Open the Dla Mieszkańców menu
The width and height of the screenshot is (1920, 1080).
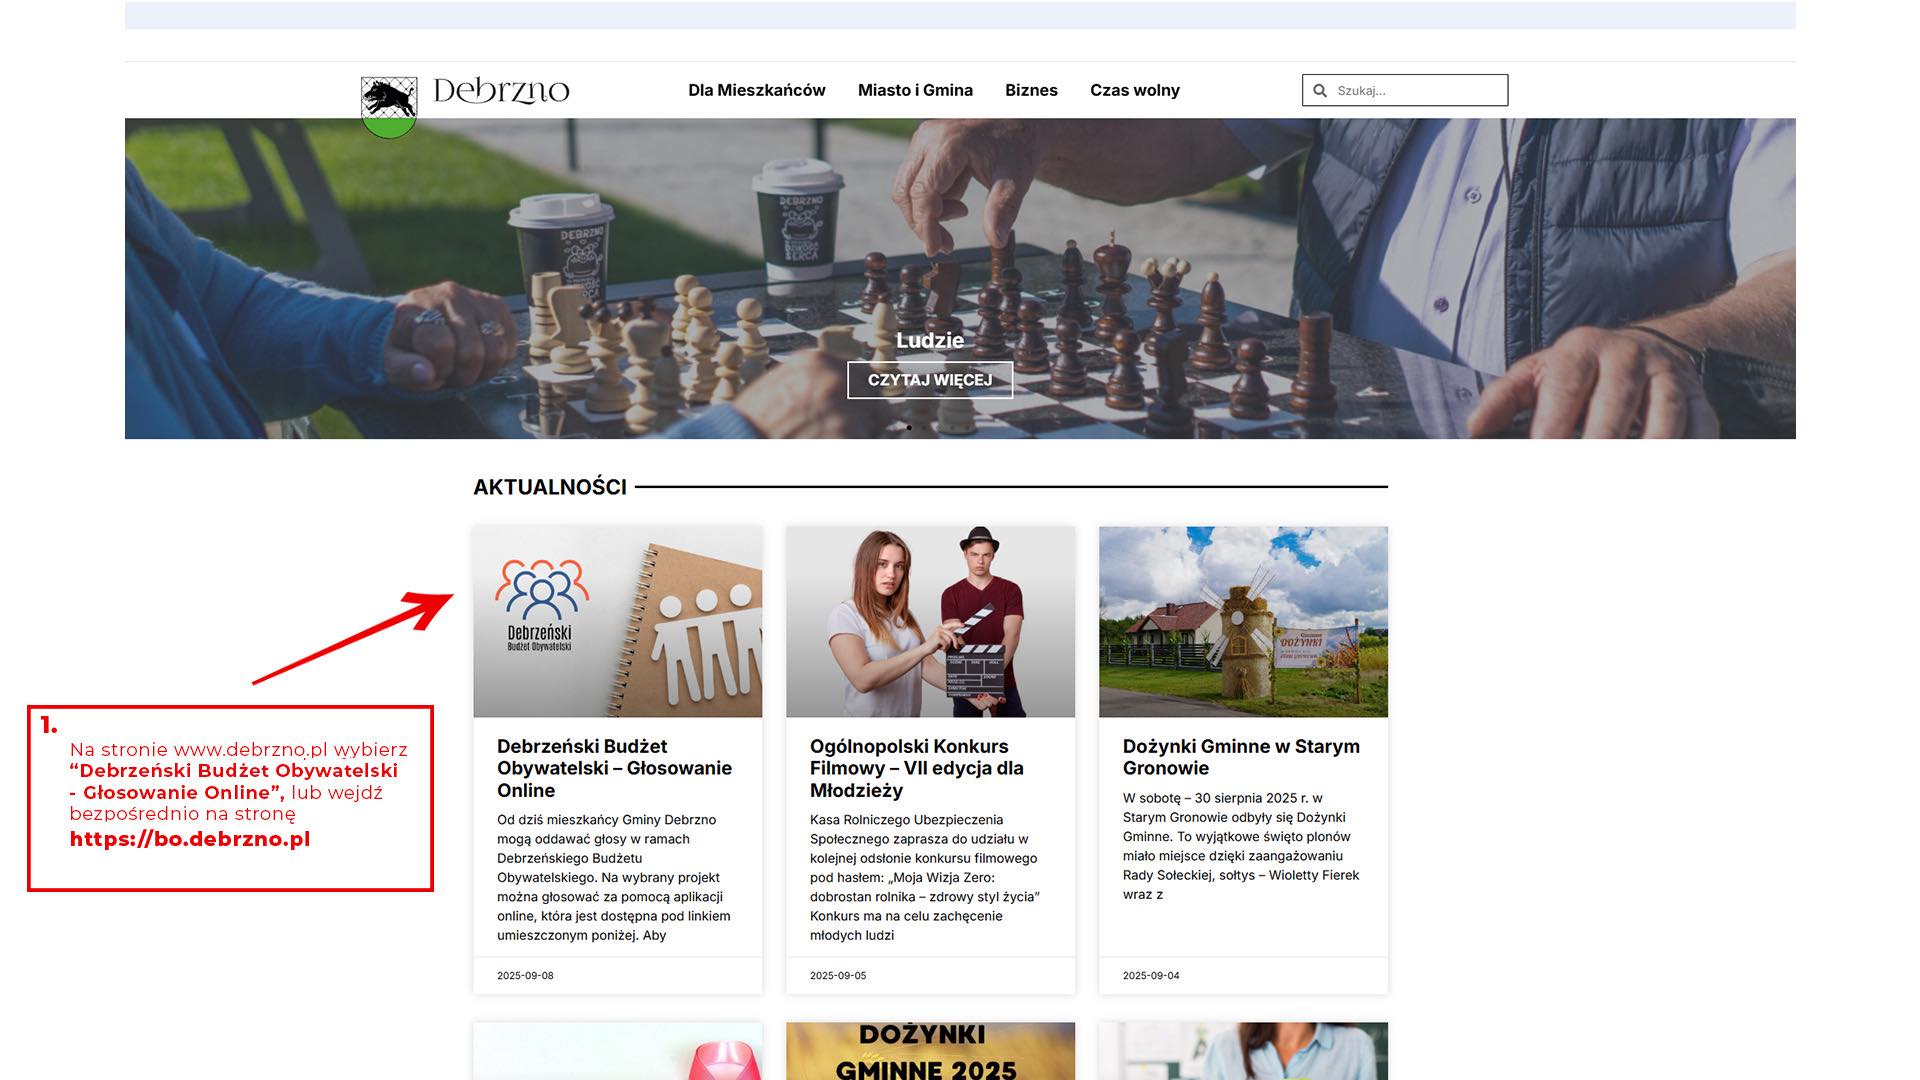(x=756, y=90)
